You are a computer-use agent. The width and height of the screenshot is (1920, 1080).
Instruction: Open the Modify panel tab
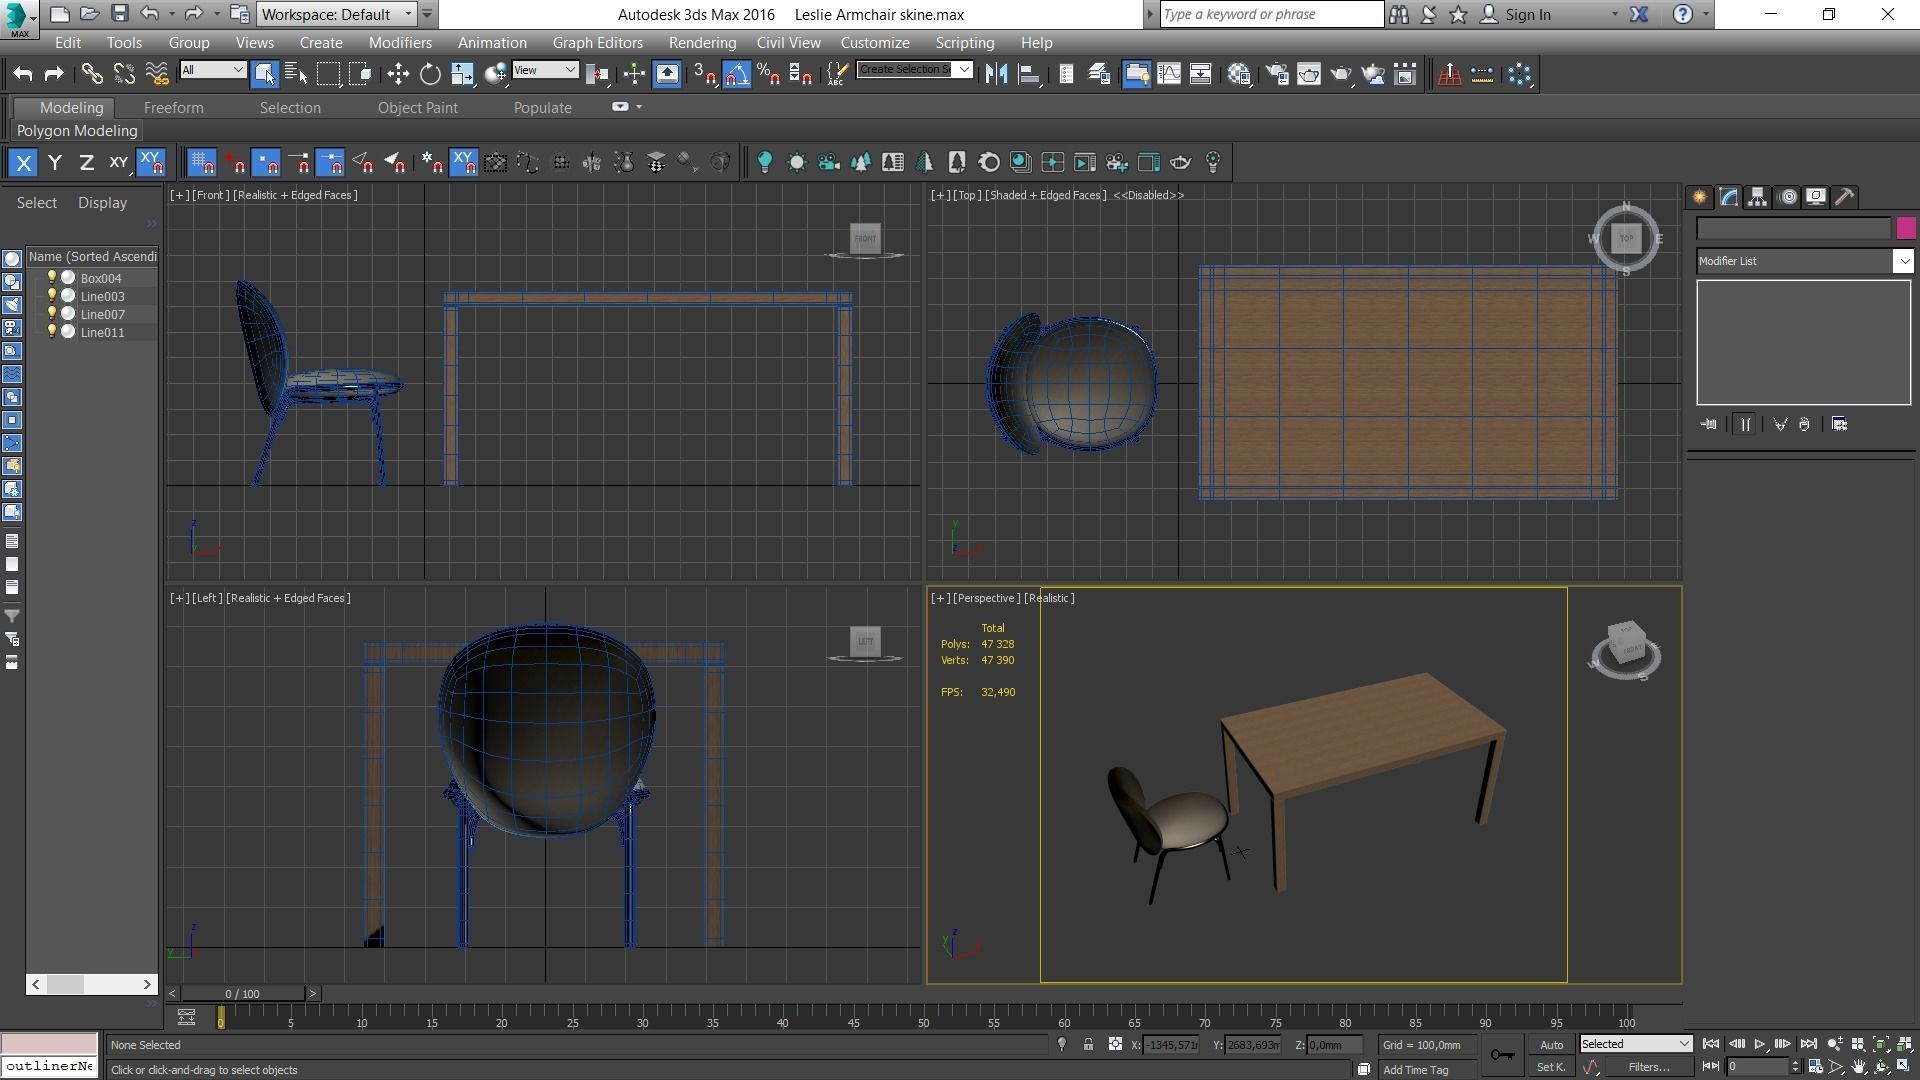1728,197
